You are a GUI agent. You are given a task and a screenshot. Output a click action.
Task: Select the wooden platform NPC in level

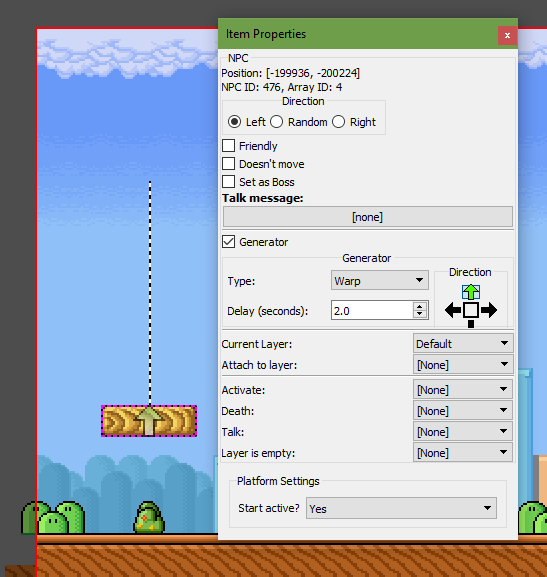click(149, 421)
